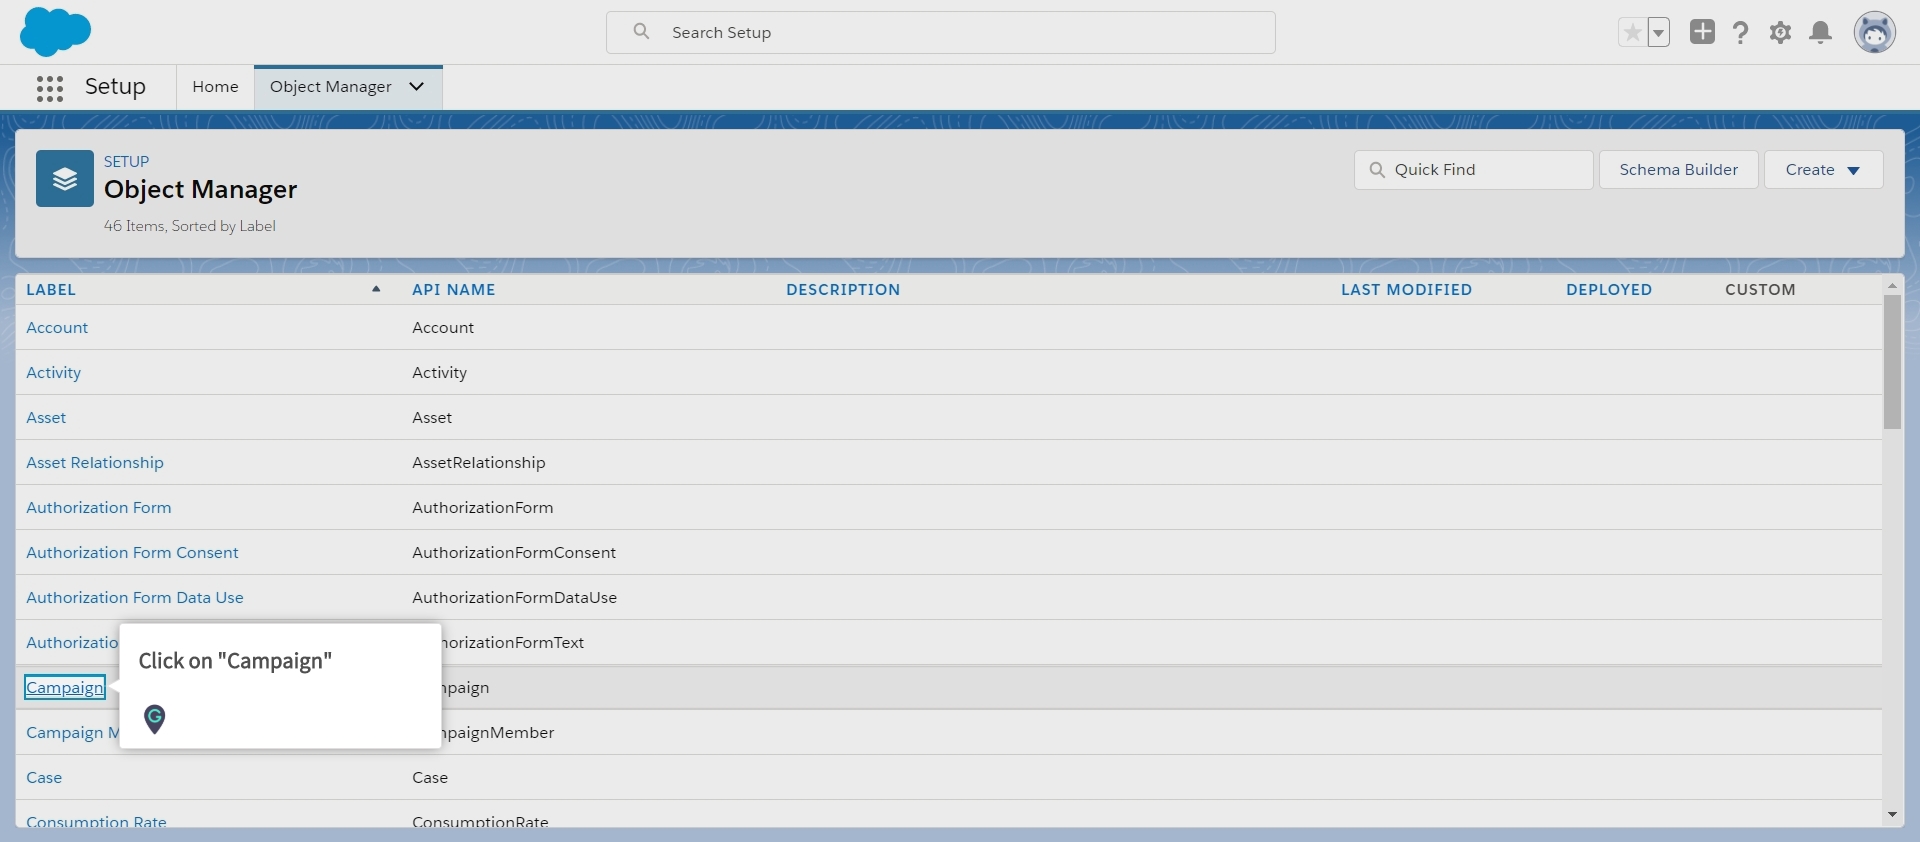Click the favorites star icon

pos(1632,33)
